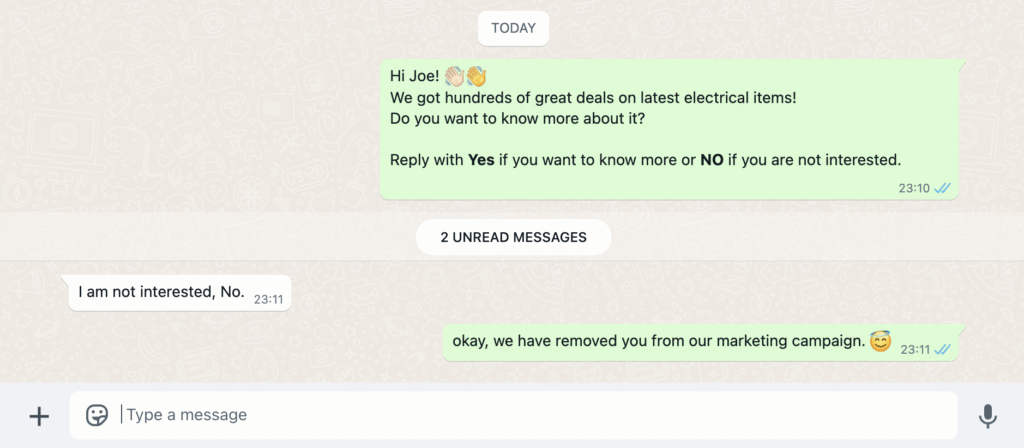Click the 23:10 timestamp on the first message
1024x448 pixels.
914,188
